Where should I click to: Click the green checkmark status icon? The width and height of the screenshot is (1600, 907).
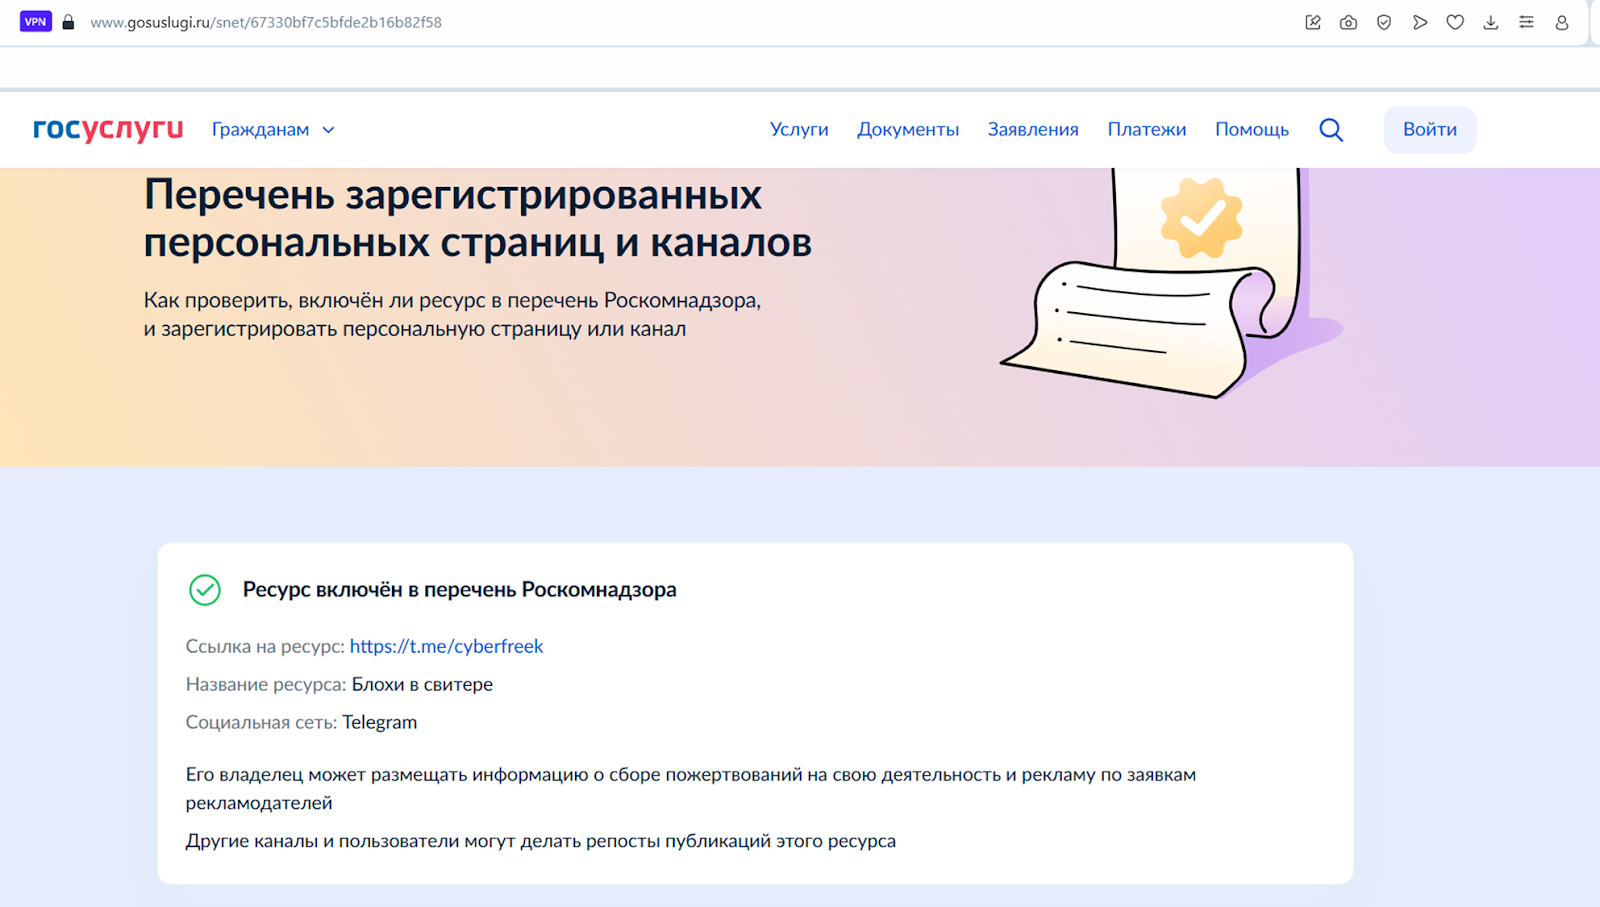pyautogui.click(x=205, y=590)
